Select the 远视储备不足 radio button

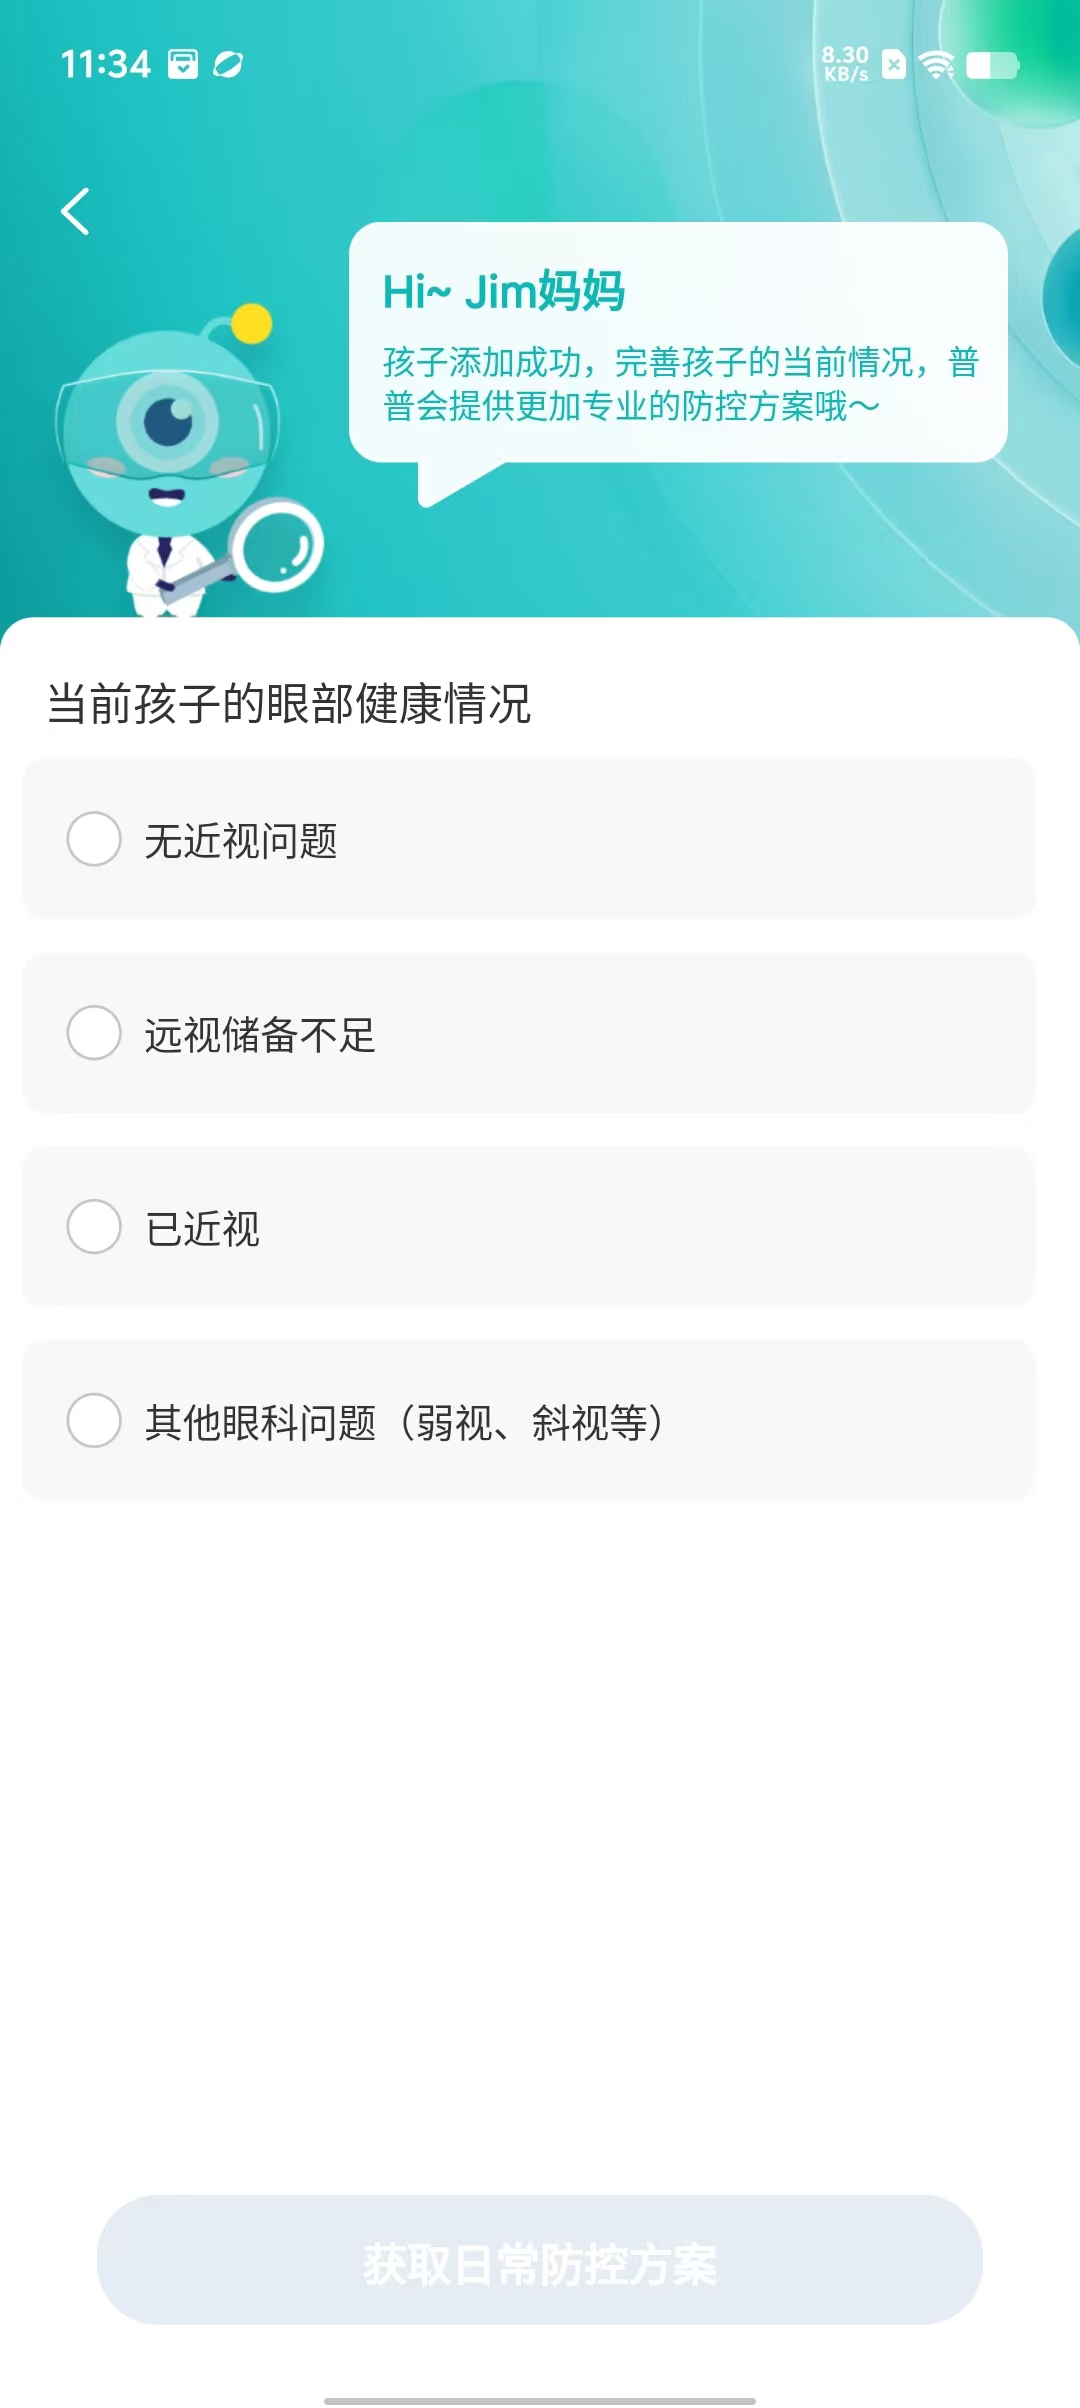(94, 1032)
